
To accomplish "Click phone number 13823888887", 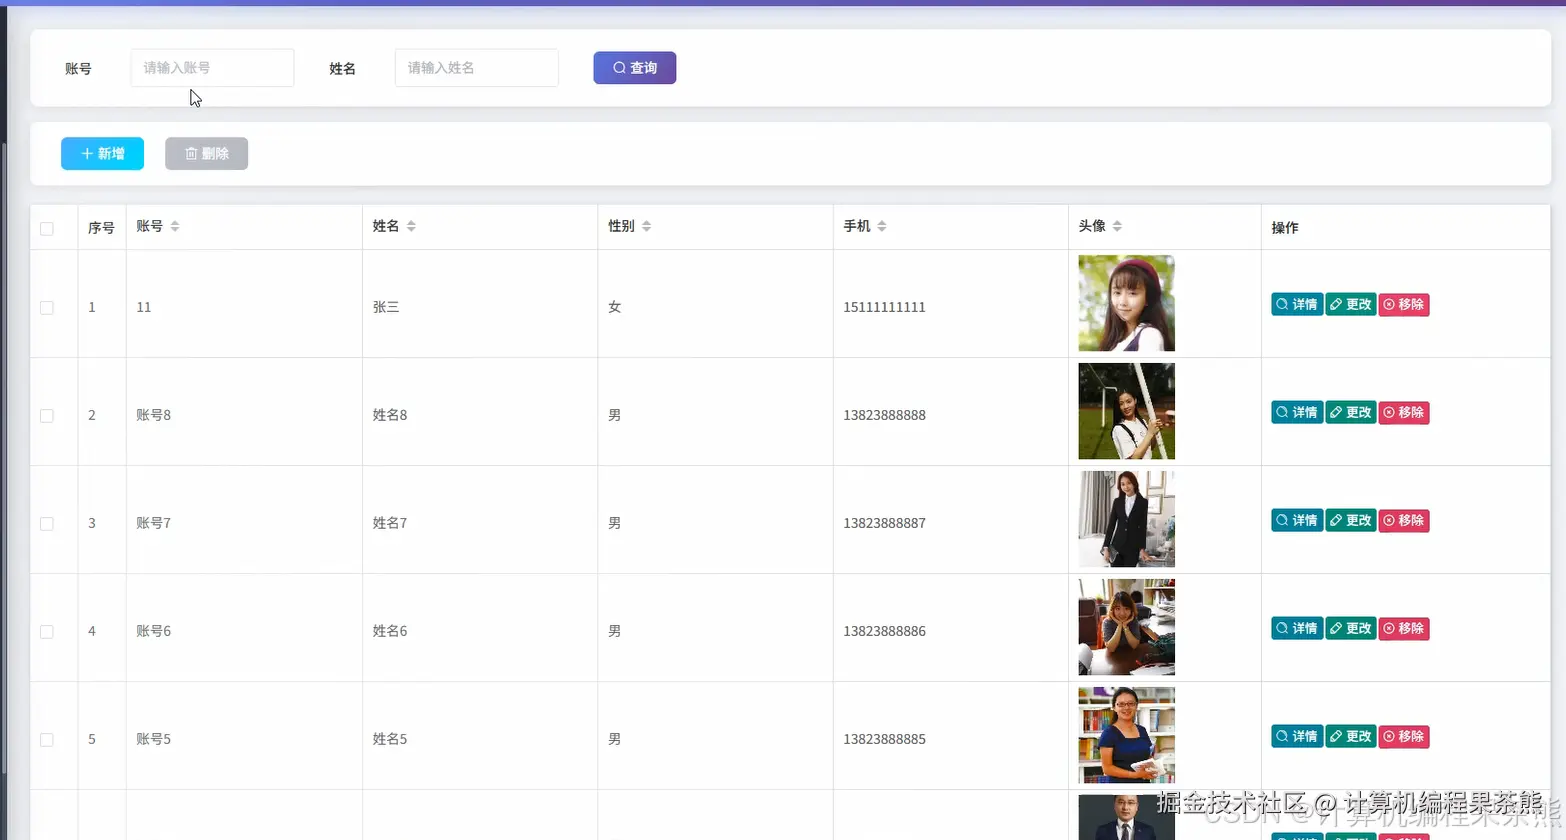I will [884, 523].
